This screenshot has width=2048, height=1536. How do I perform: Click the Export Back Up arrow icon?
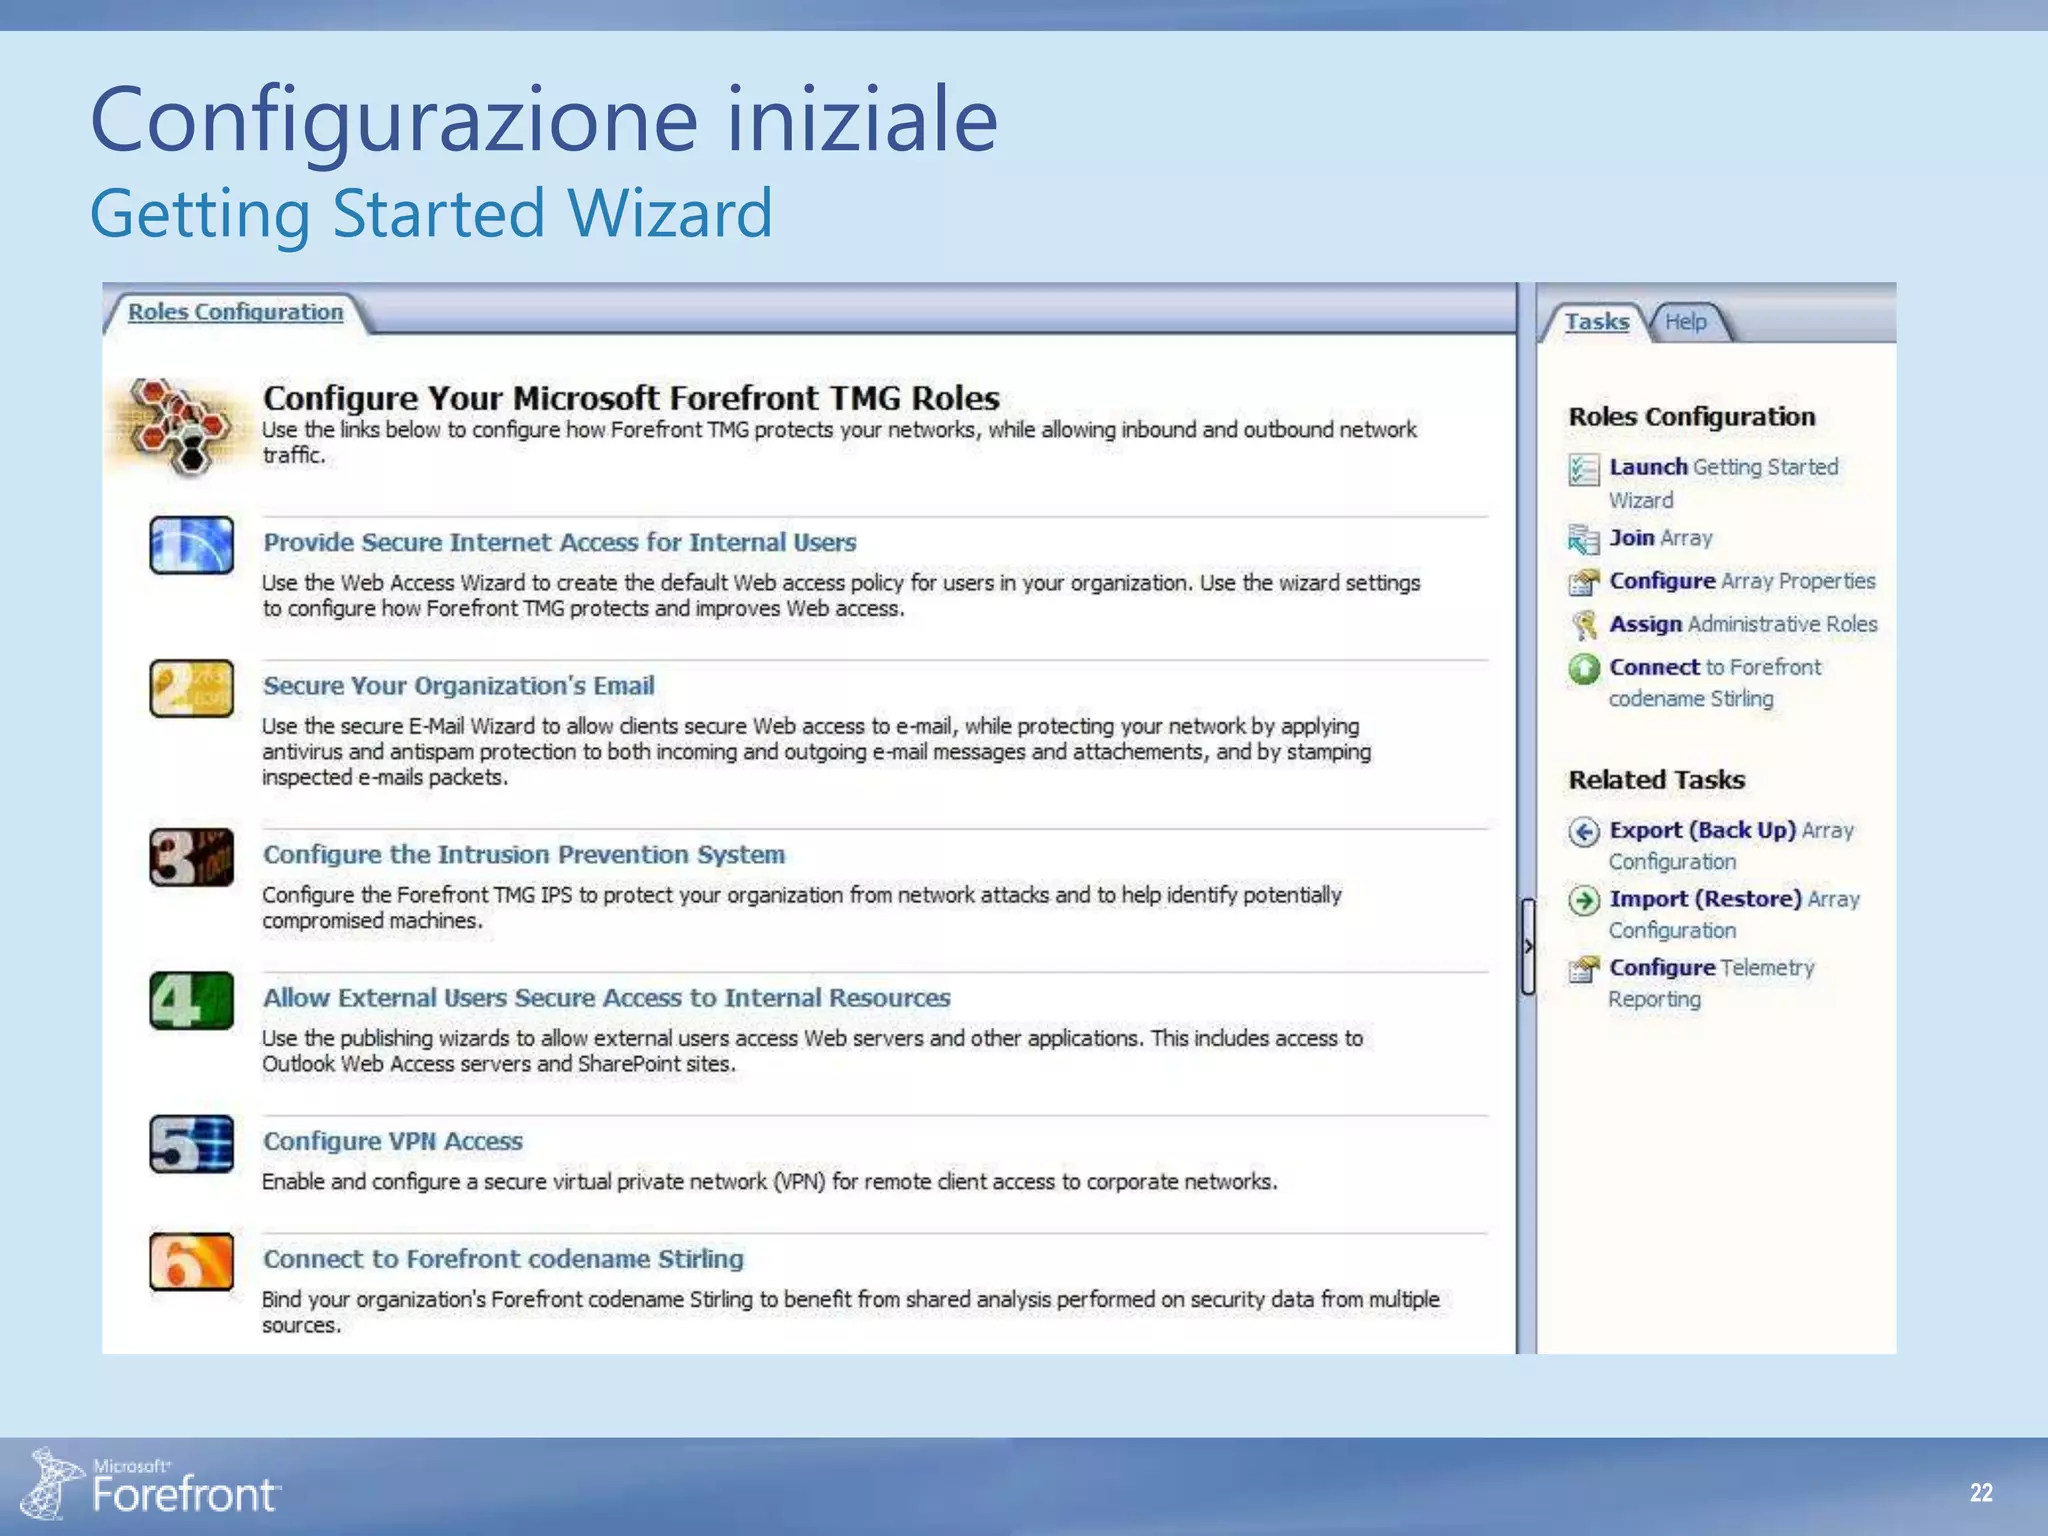coord(1584,831)
